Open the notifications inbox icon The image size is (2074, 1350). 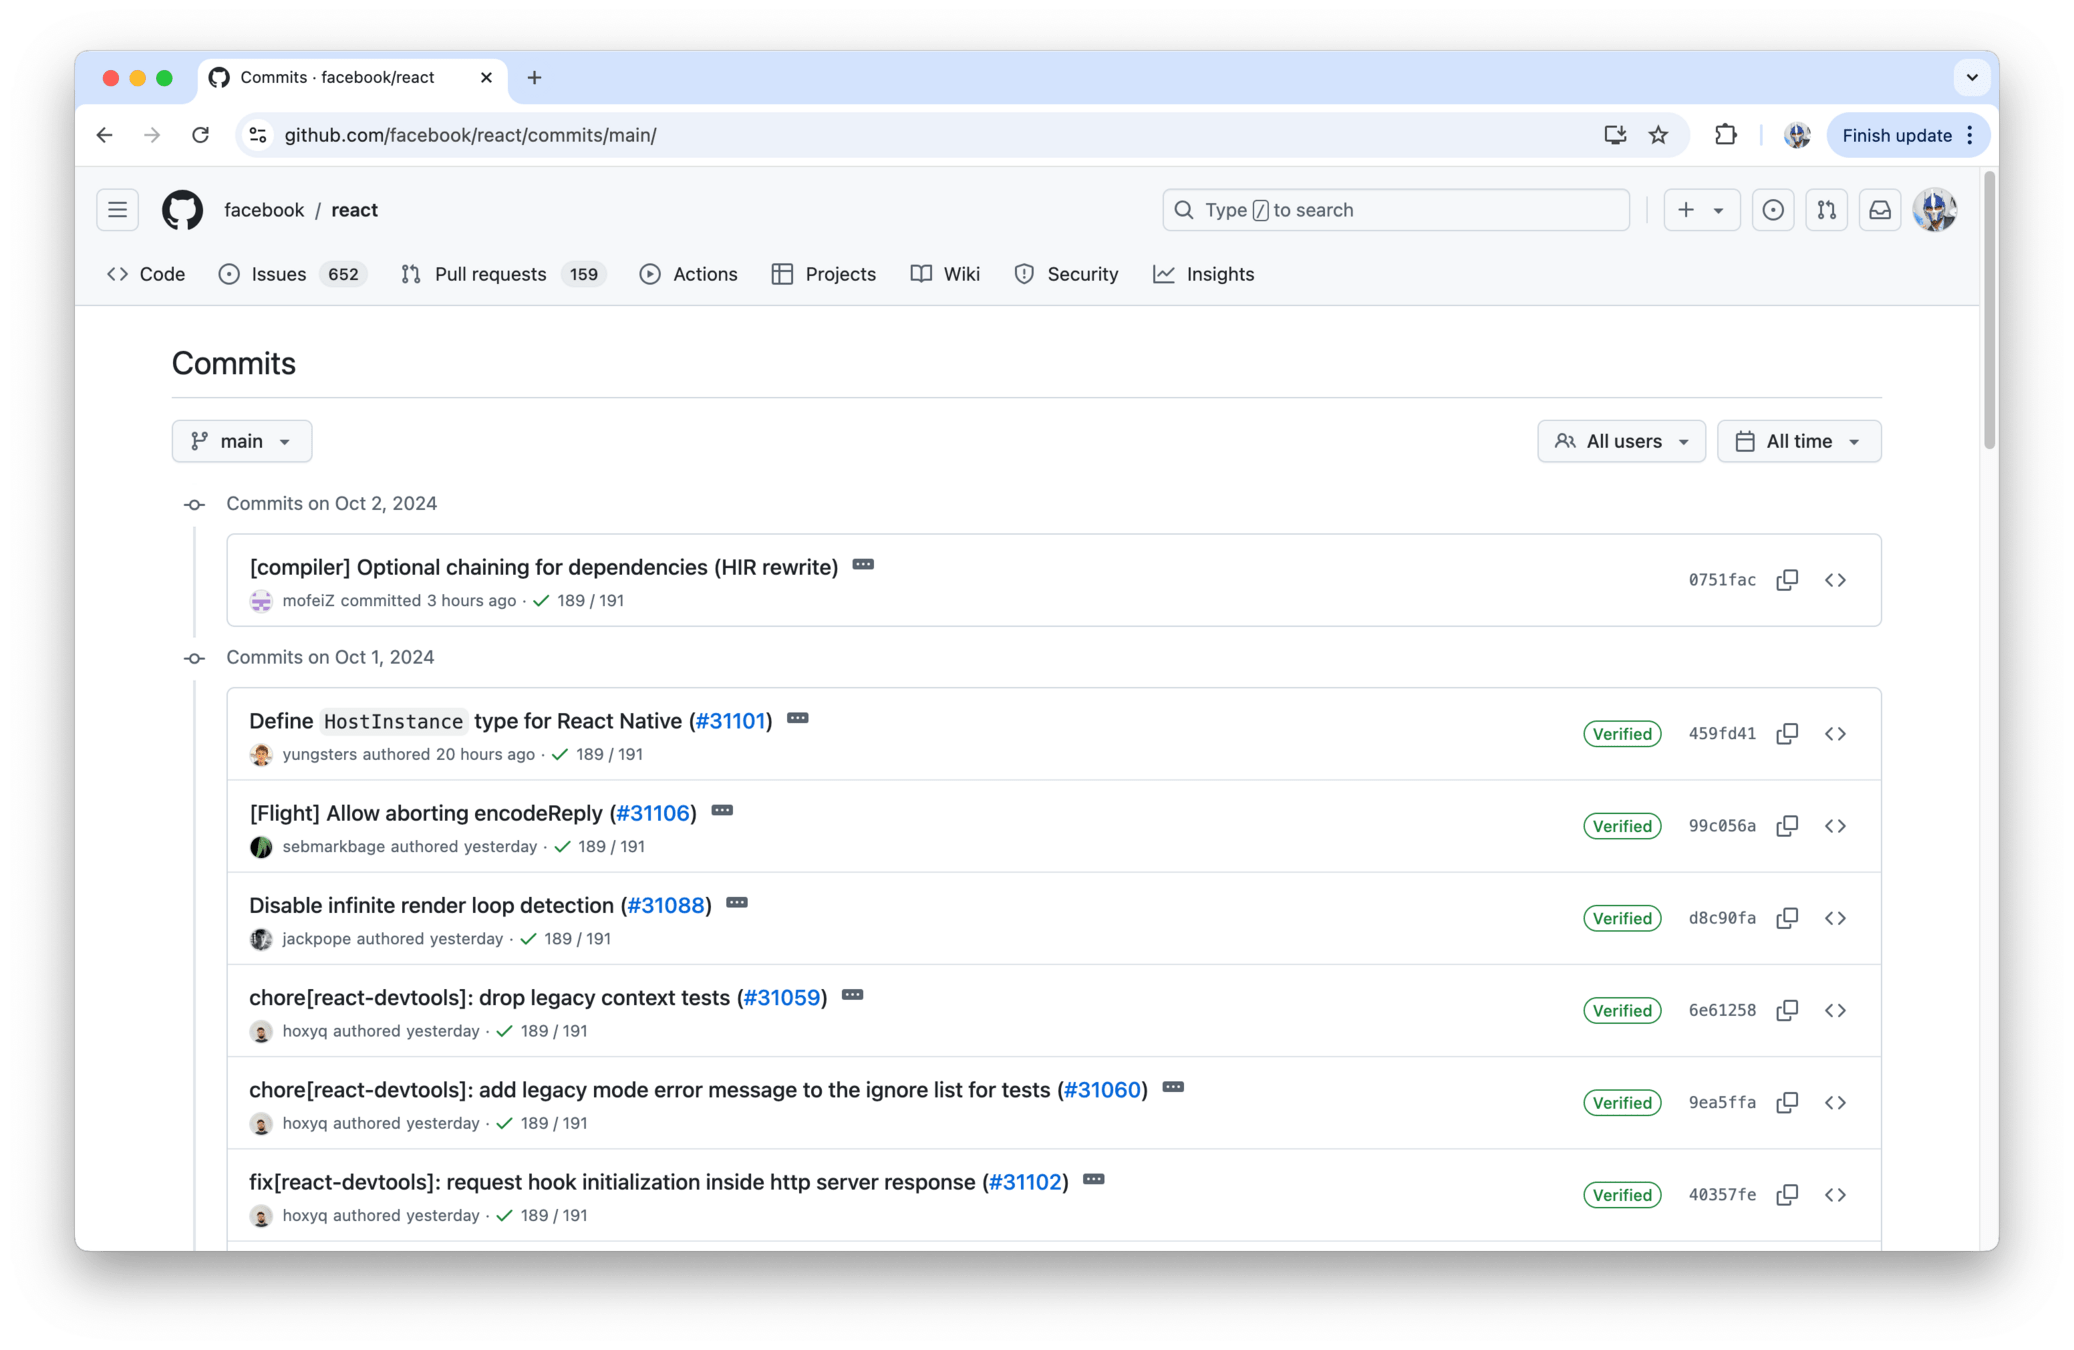(1880, 210)
